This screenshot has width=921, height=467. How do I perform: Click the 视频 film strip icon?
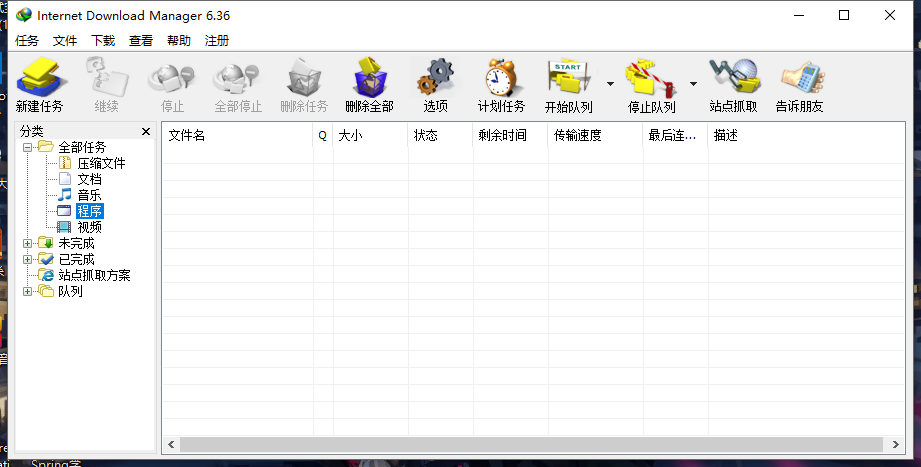(64, 227)
